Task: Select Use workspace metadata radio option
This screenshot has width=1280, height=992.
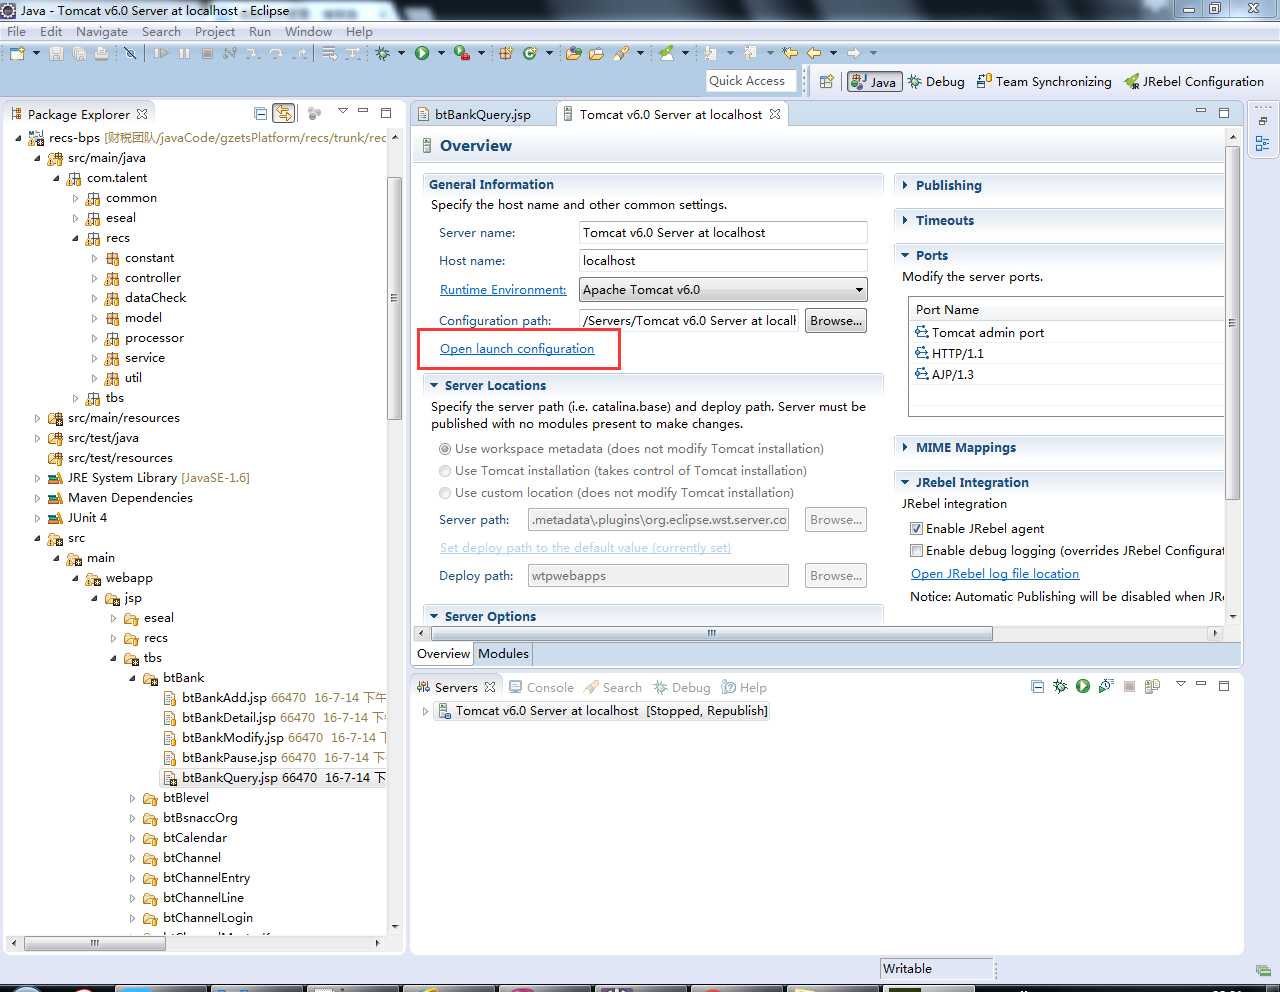Action: (x=445, y=449)
